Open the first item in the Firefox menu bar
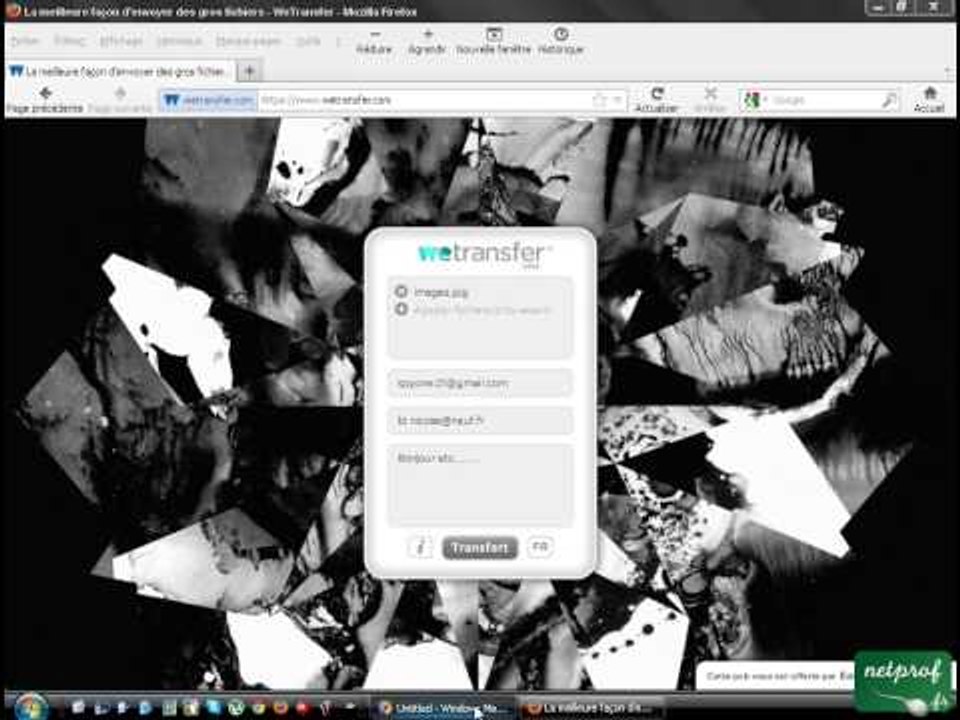This screenshot has width=960, height=720. pyautogui.click(x=25, y=41)
